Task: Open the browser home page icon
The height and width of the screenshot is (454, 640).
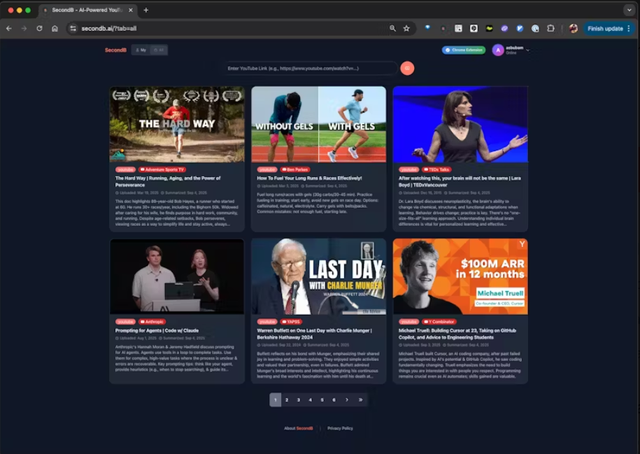Action: [55, 29]
